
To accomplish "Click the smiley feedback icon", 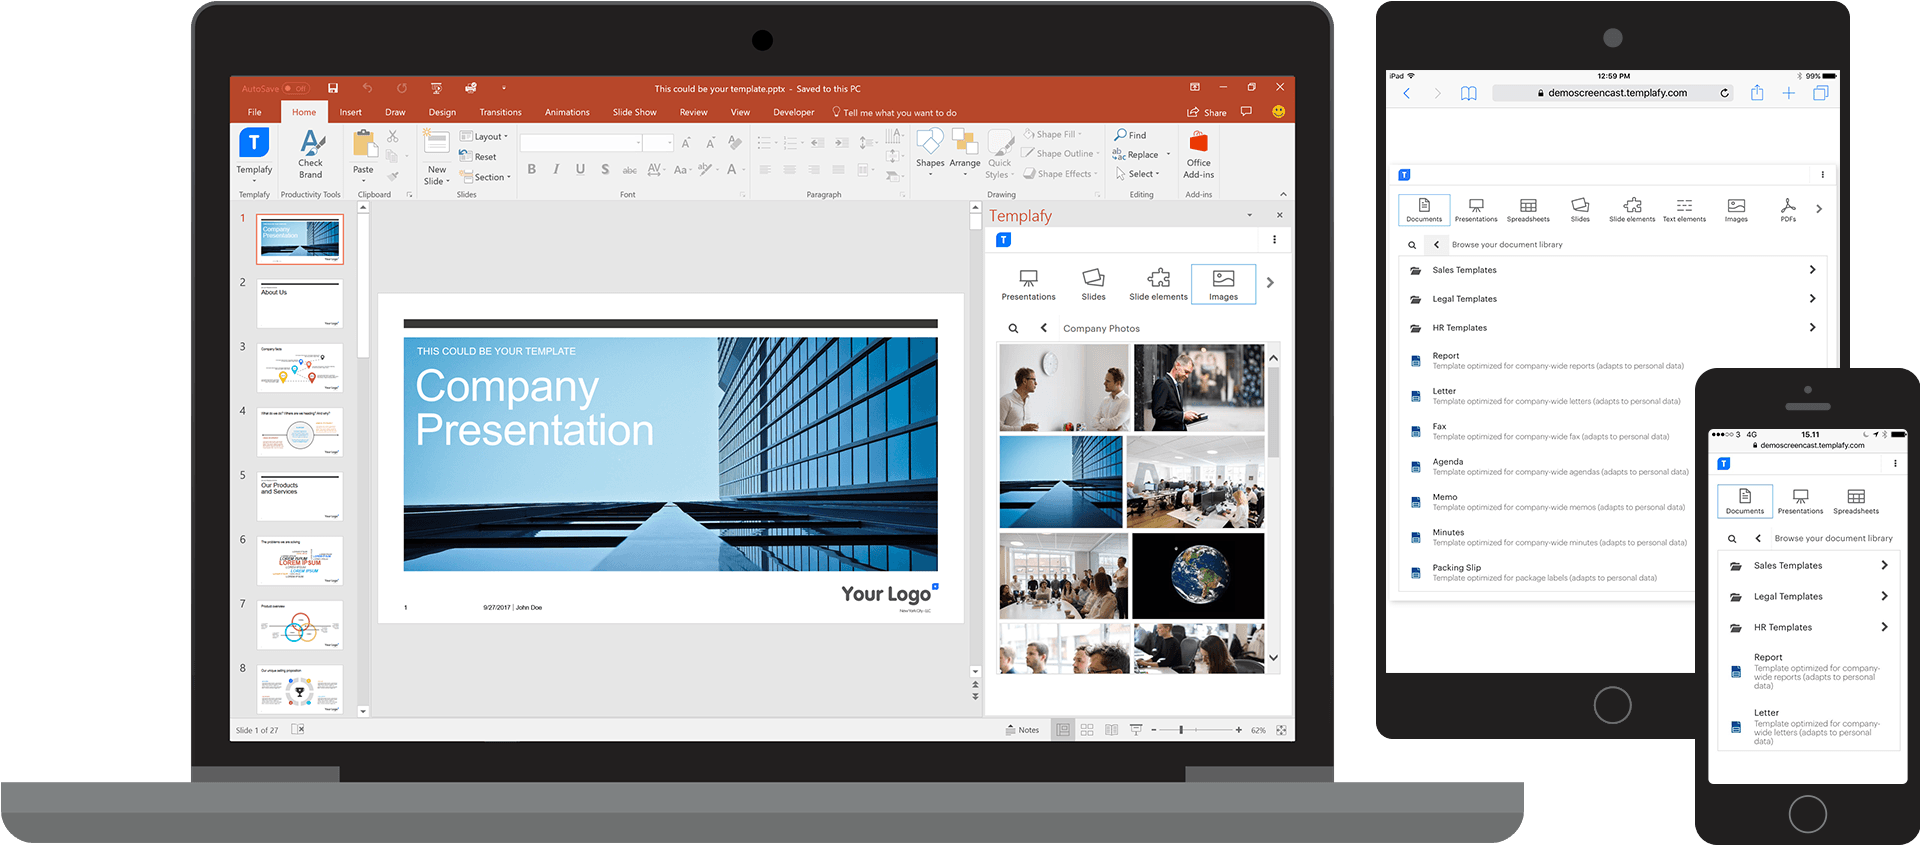I will tap(1278, 112).
